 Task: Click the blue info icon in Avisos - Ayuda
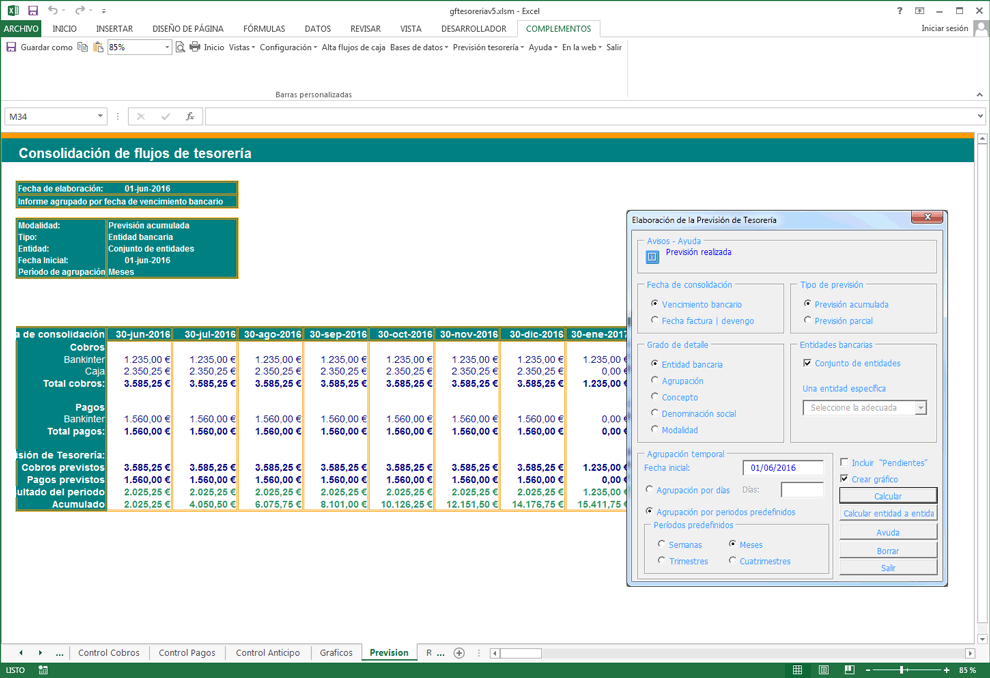[652, 257]
